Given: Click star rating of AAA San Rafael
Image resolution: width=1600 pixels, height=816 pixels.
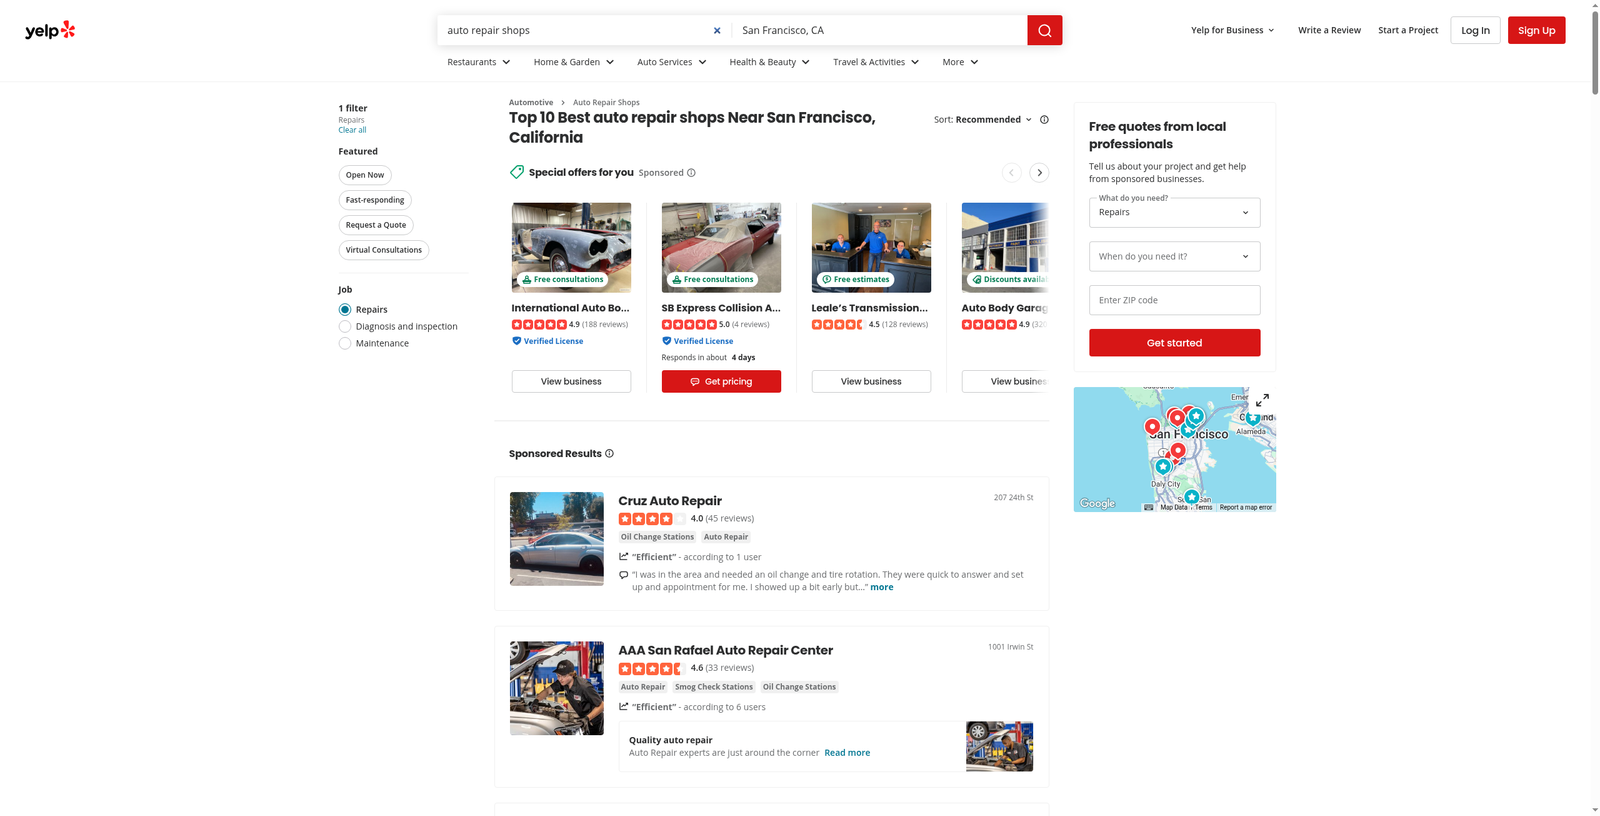Looking at the screenshot, I should pyautogui.click(x=652, y=669).
